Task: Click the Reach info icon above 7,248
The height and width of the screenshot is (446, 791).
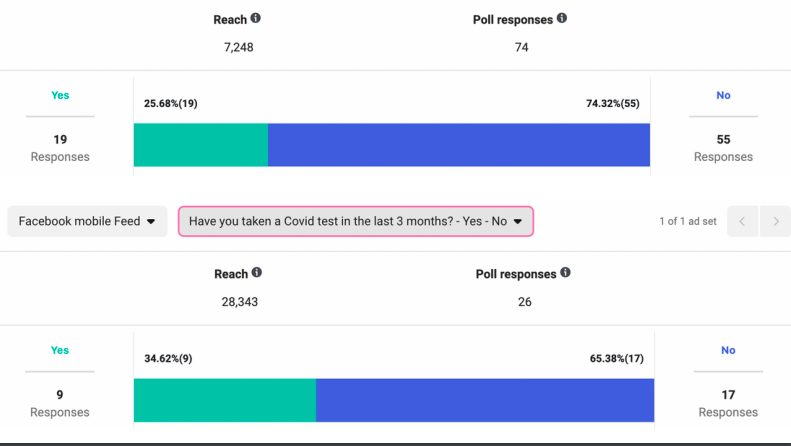Action: 256,18
